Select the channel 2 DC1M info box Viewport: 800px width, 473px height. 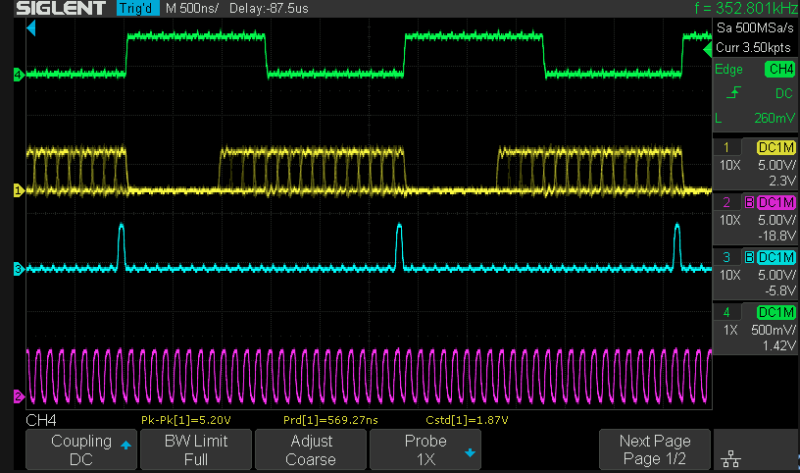(755, 218)
